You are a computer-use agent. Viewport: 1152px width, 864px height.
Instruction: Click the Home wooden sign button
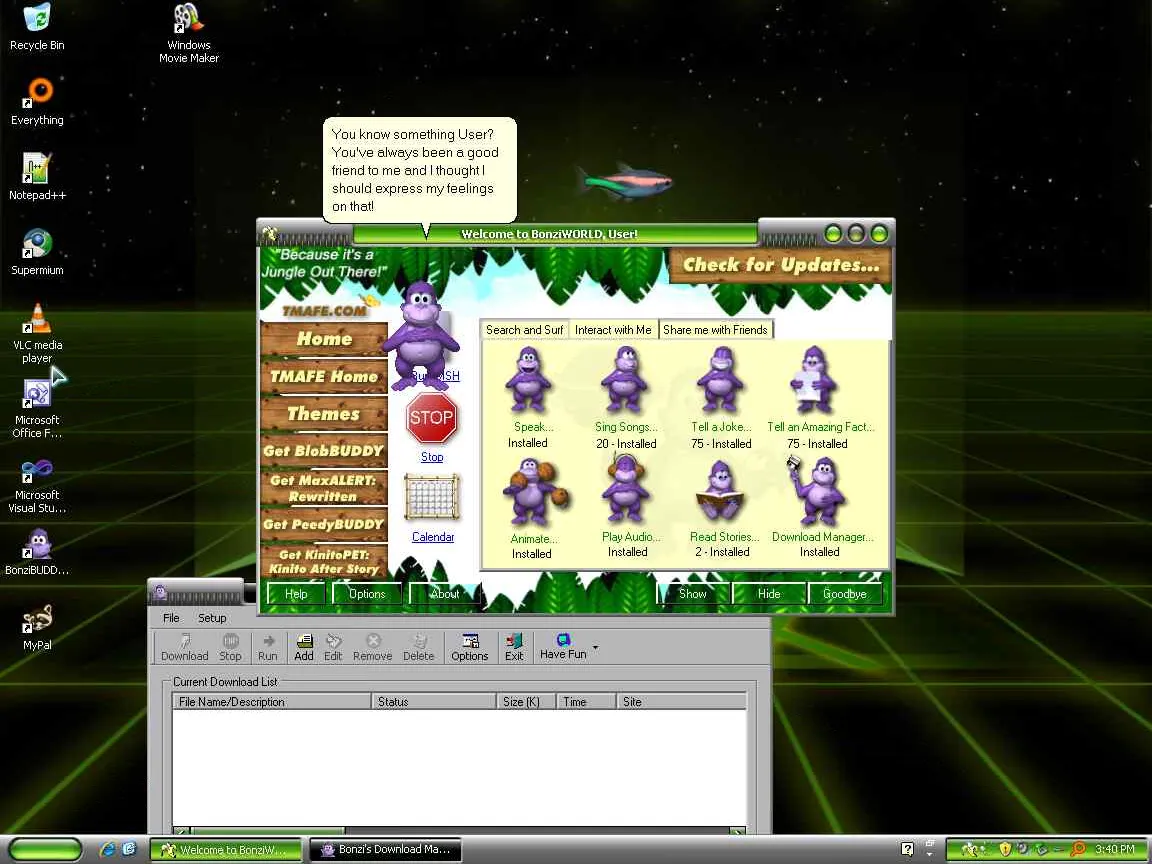(x=324, y=339)
